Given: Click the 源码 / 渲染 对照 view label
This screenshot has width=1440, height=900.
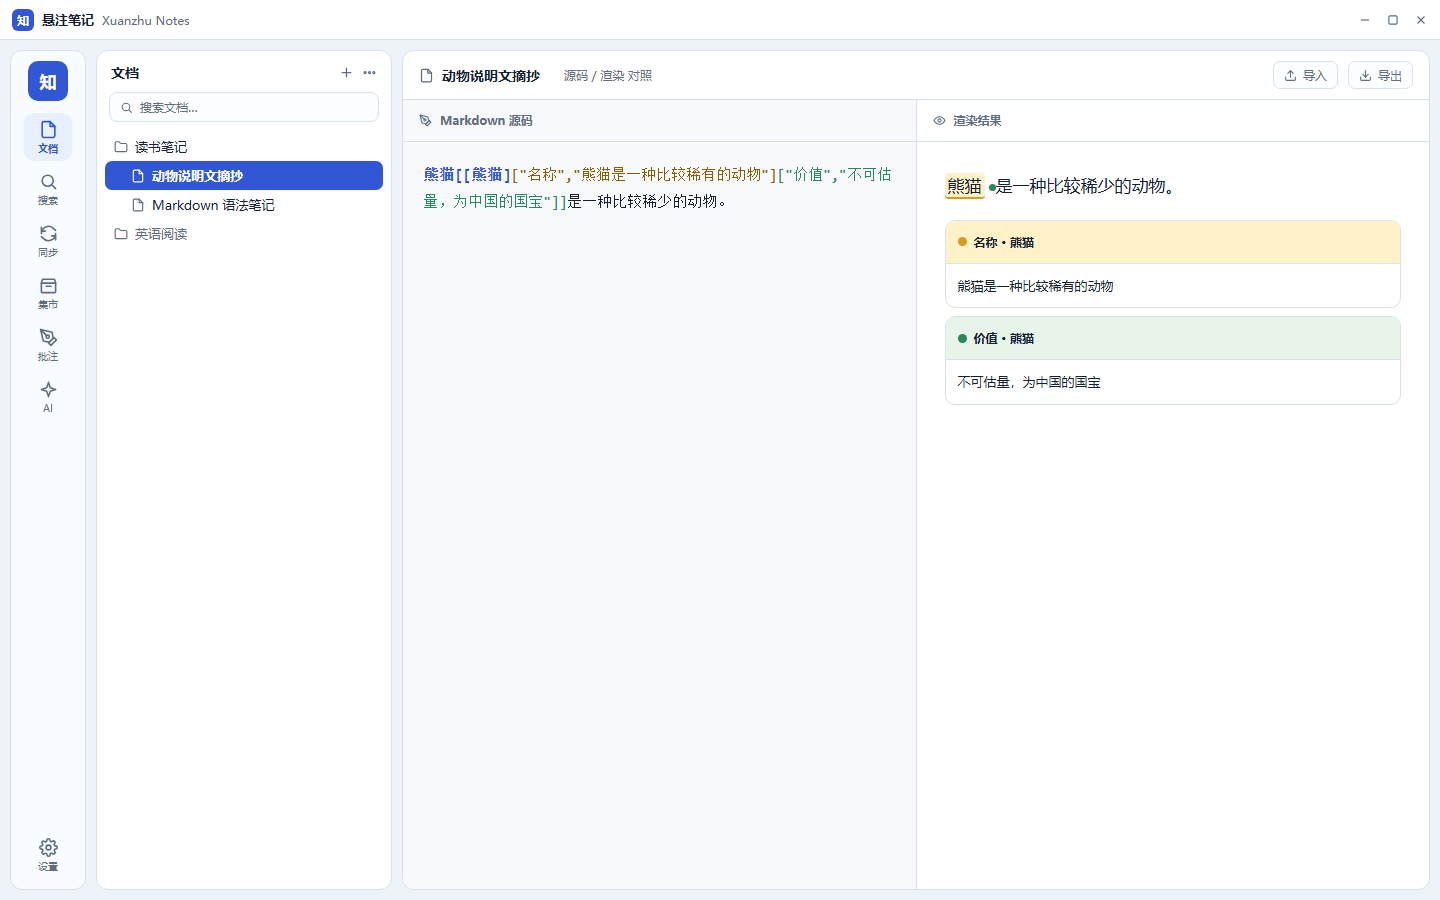Looking at the screenshot, I should pyautogui.click(x=608, y=76).
